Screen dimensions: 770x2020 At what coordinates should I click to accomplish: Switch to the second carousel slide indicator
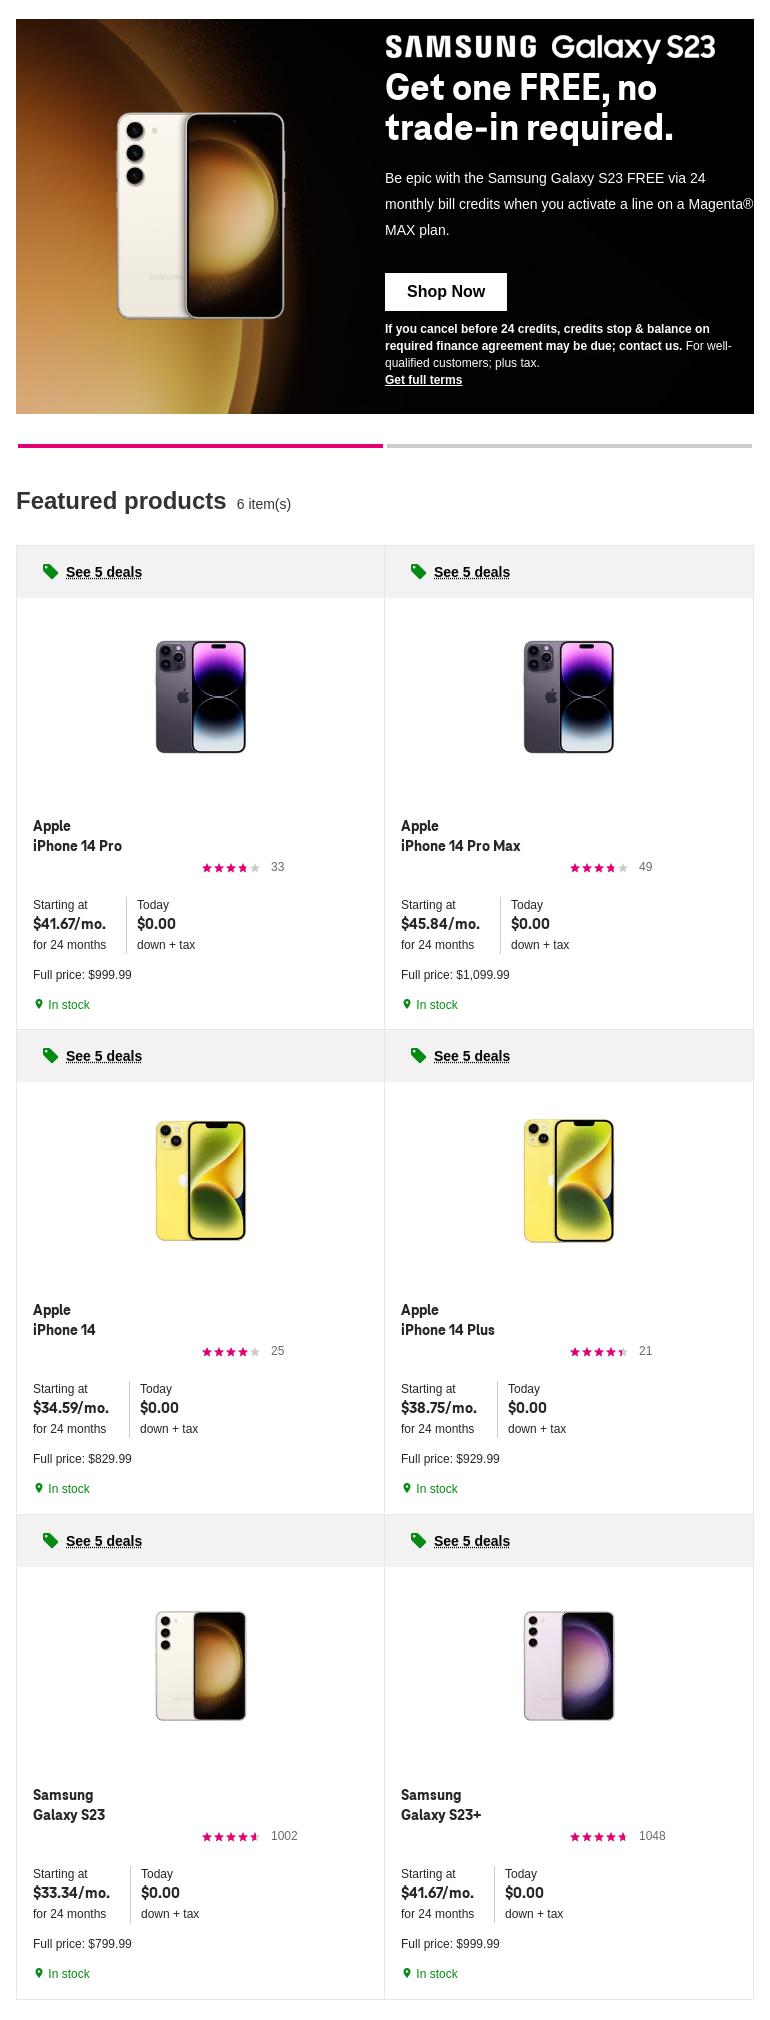tap(569, 446)
